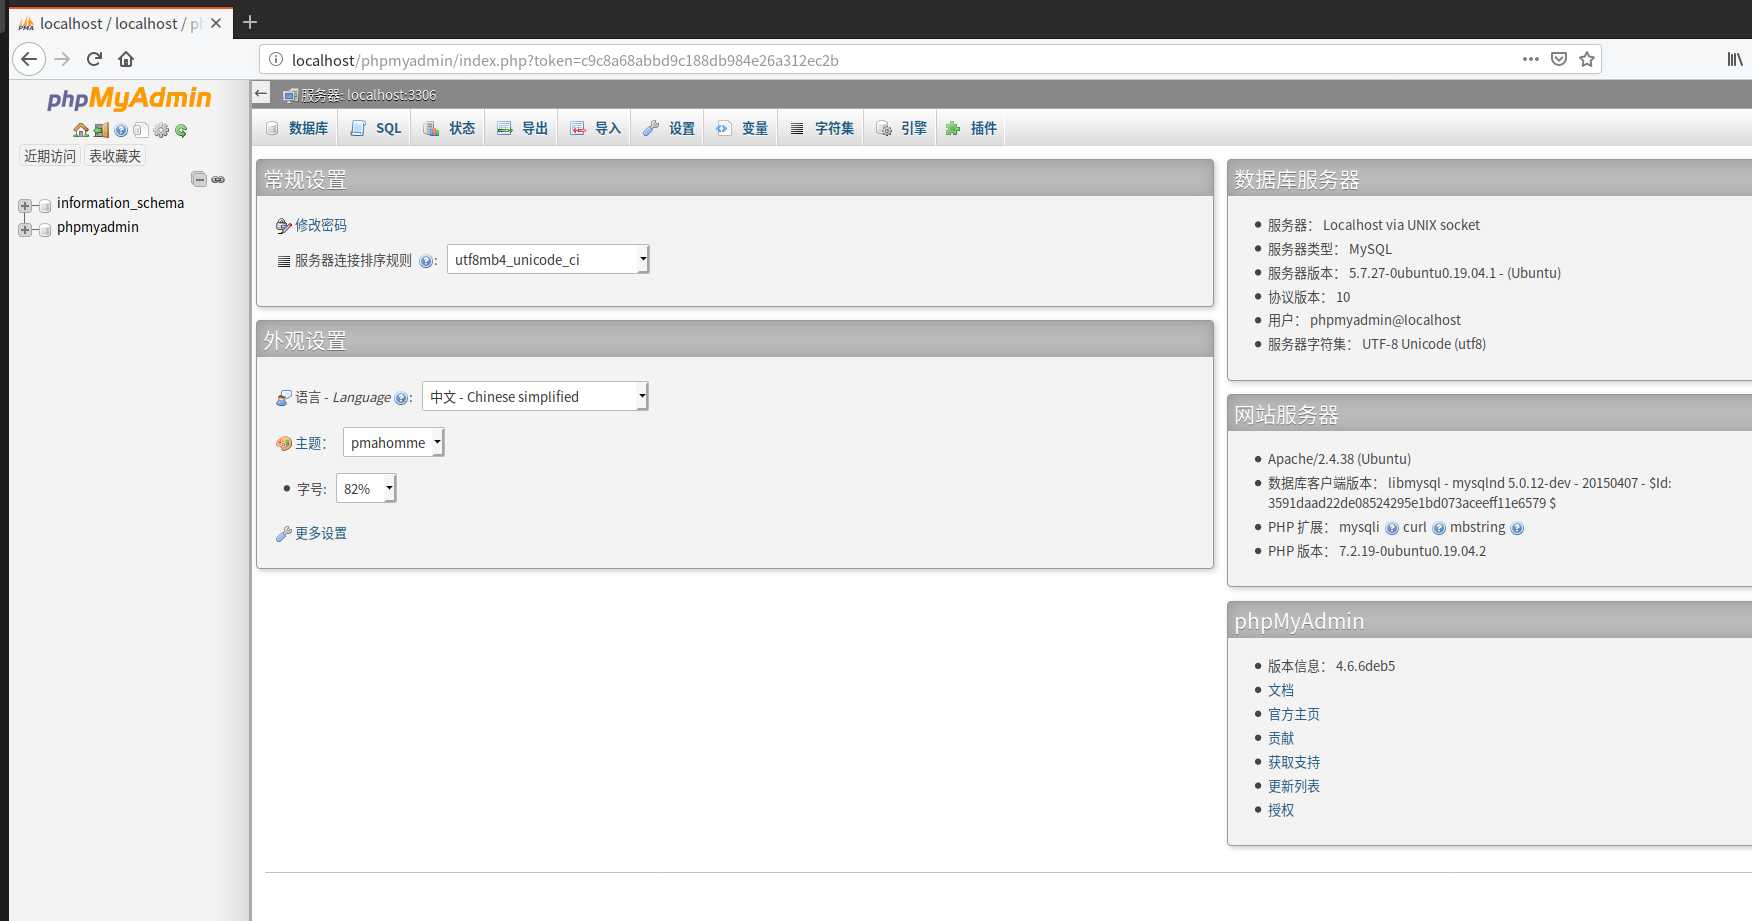
Task: Click the 主题 link label
Action: [x=308, y=443]
